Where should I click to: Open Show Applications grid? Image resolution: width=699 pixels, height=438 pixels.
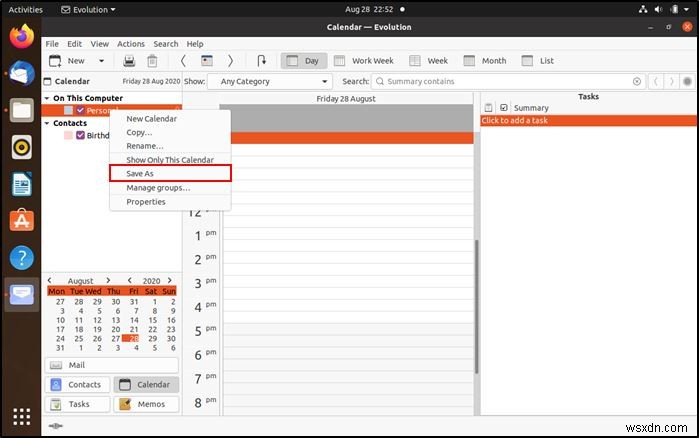pos(21,417)
